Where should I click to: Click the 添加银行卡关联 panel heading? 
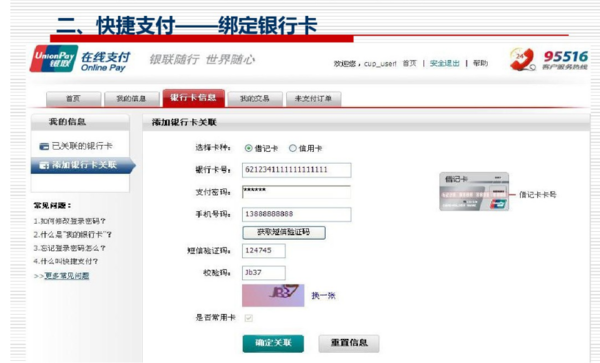184,122
